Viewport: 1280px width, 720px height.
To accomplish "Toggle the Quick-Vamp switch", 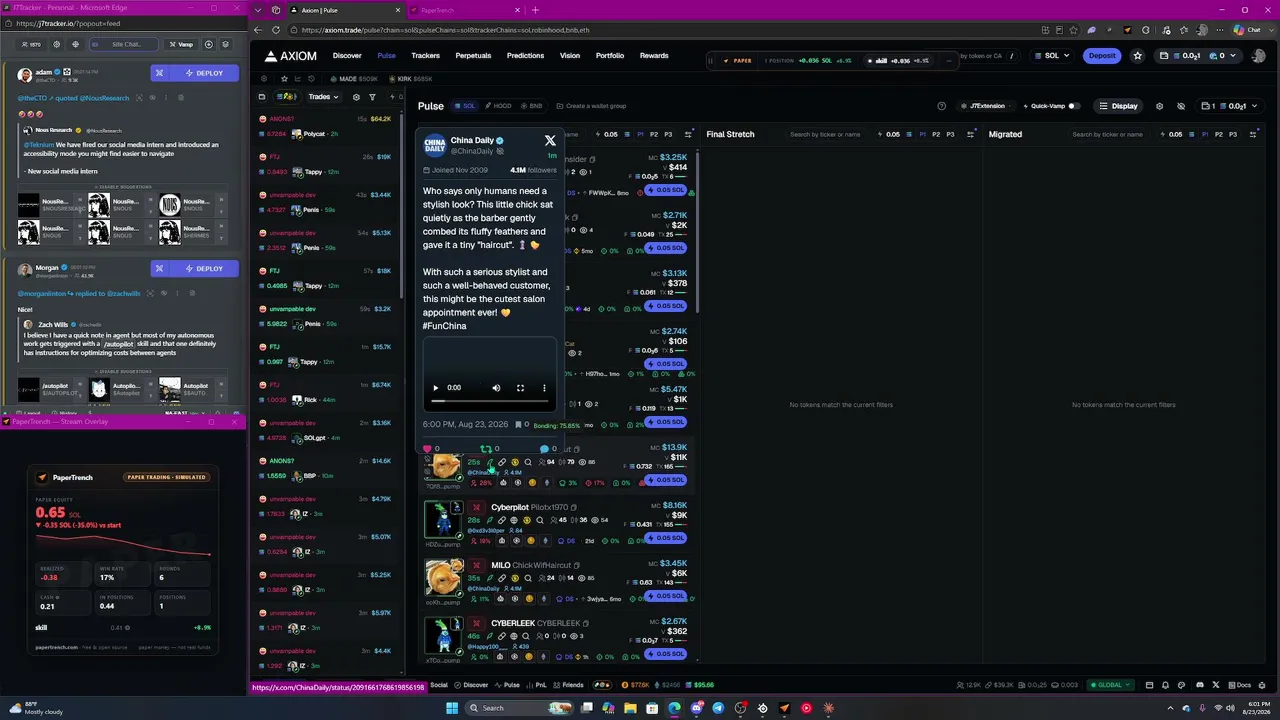I will [x=1073, y=106].
